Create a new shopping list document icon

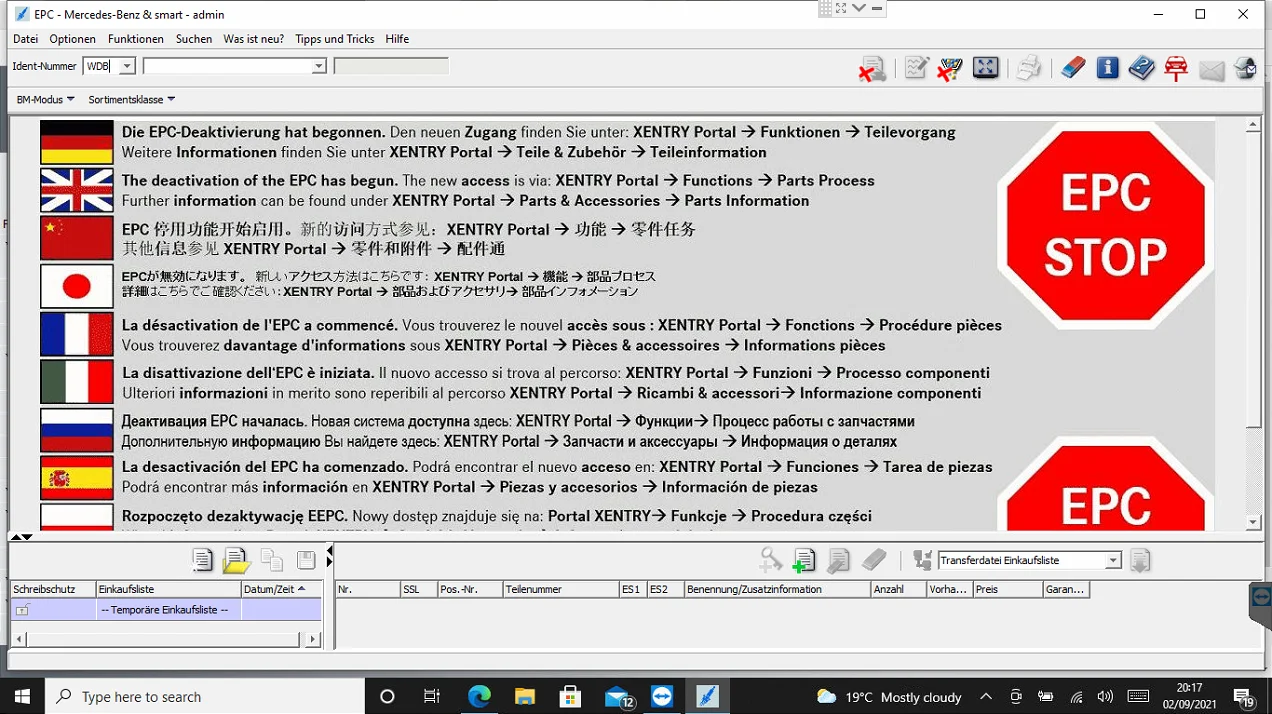pos(203,561)
